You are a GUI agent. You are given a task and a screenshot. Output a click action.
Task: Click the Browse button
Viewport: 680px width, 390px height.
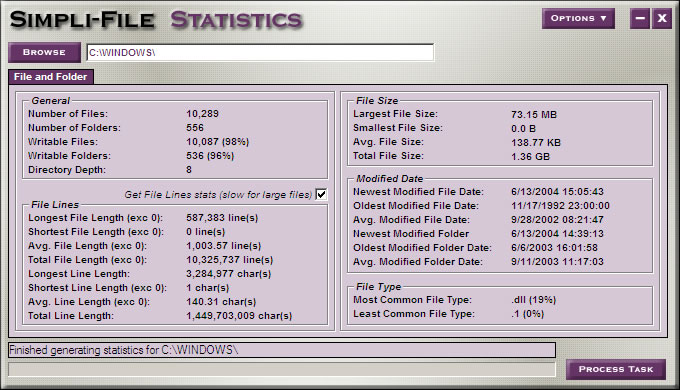point(44,52)
